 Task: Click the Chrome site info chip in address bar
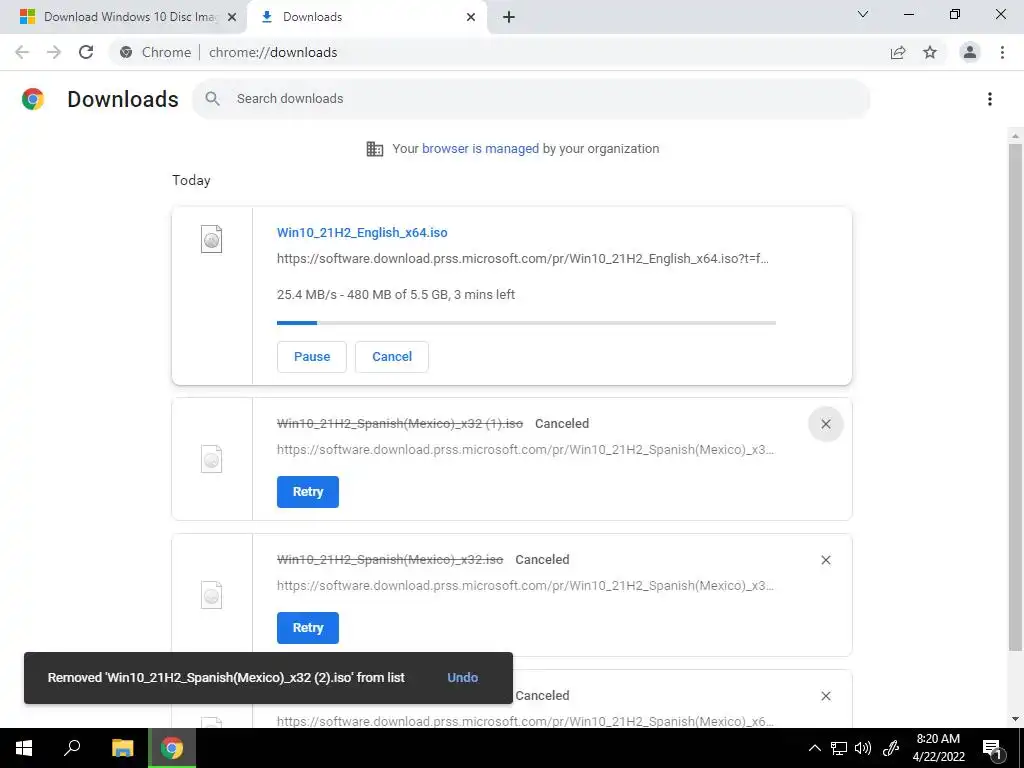point(156,52)
